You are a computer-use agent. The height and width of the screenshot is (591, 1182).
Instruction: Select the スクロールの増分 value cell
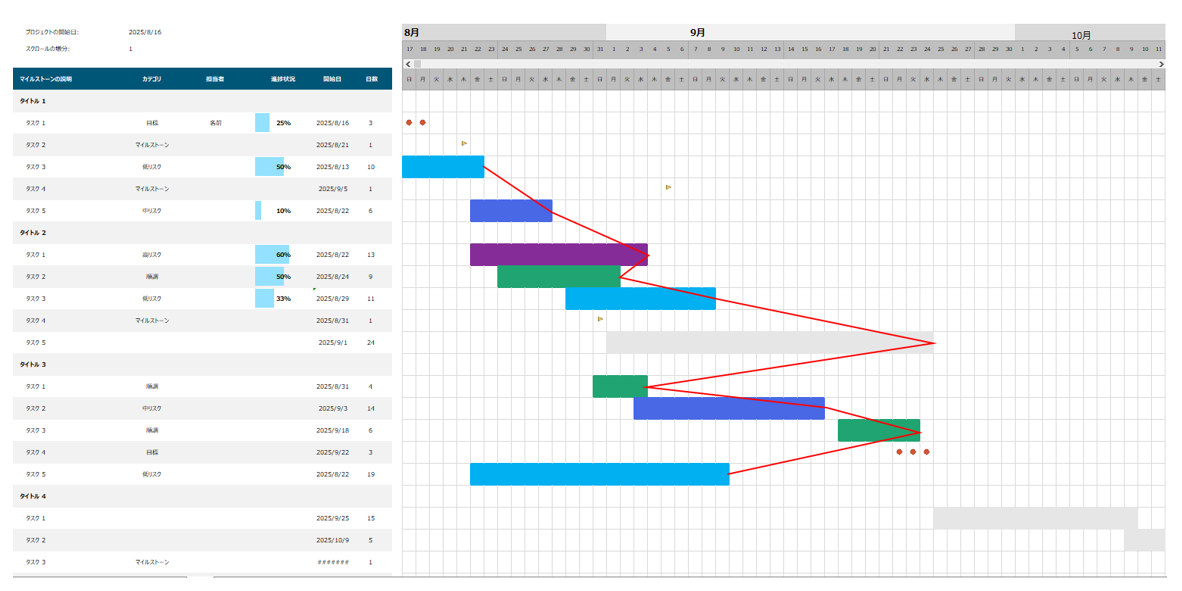coord(130,48)
